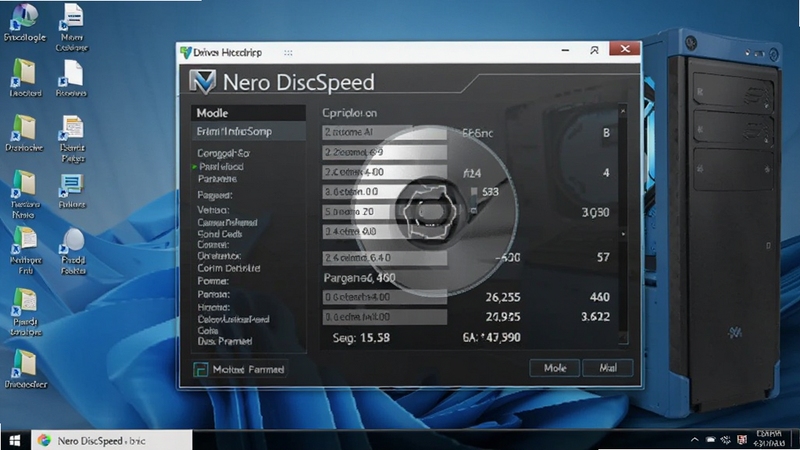This screenshot has height=450, width=800.
Task: Open the Frcodlogle desktop icon
Action: click(24, 23)
